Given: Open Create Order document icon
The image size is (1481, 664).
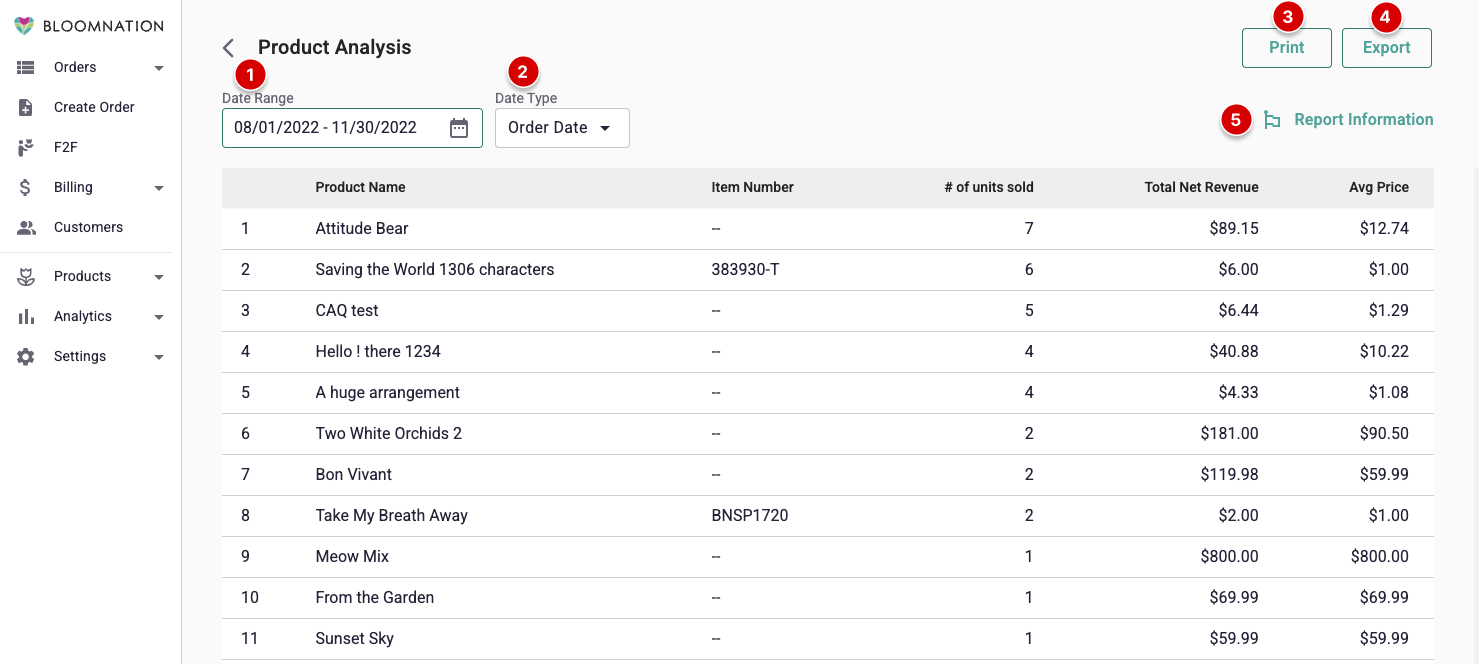Looking at the screenshot, I should 27,107.
